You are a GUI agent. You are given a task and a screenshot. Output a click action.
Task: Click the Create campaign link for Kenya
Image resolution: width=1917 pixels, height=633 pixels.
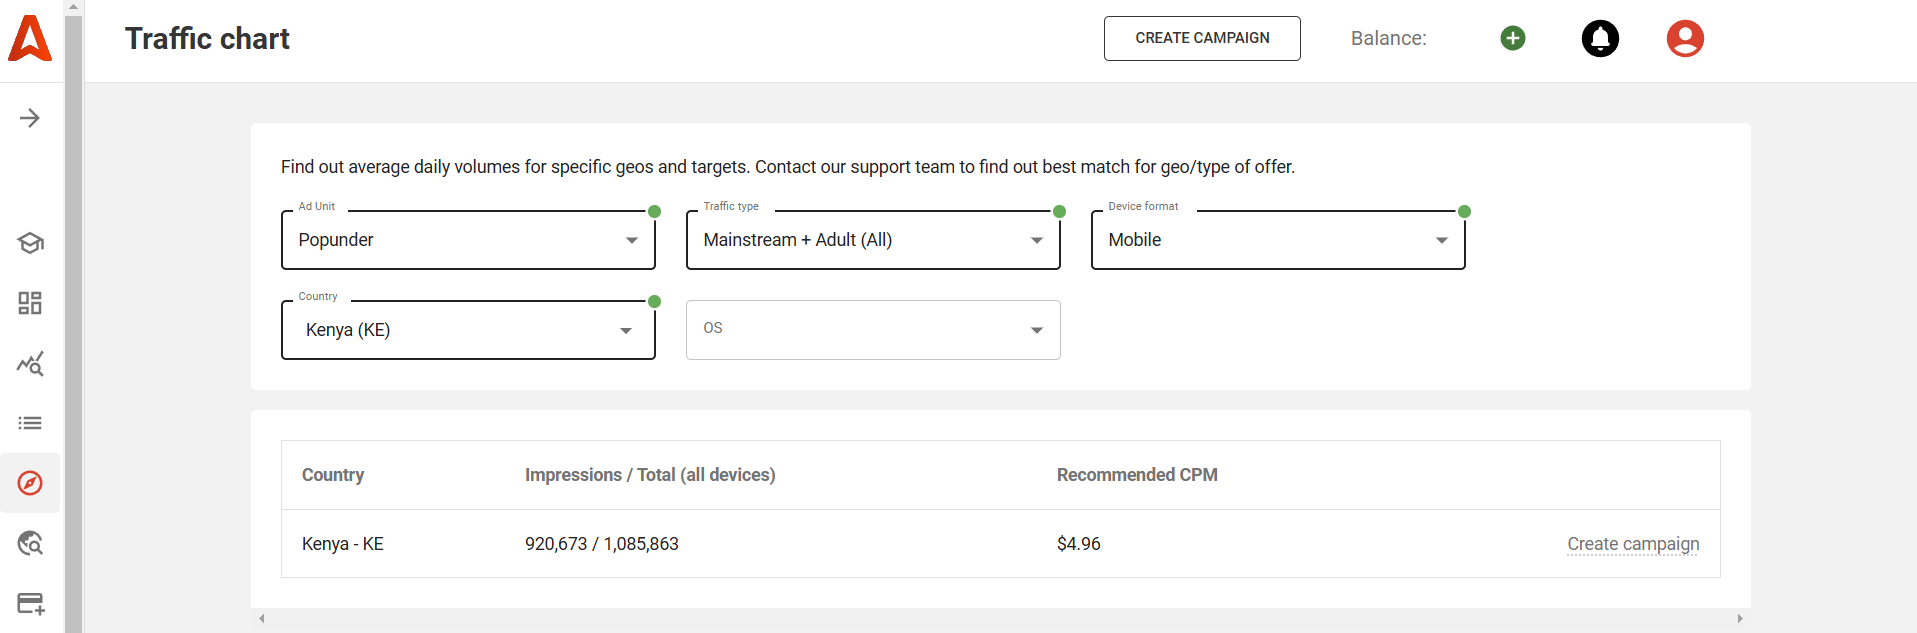1633,544
